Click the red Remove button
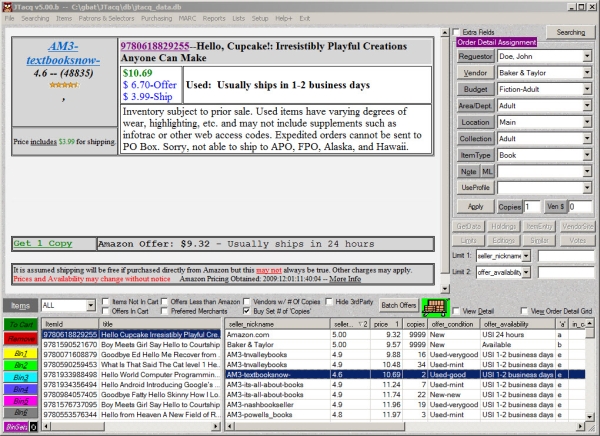Screen dimensions: 600x436 21,339
